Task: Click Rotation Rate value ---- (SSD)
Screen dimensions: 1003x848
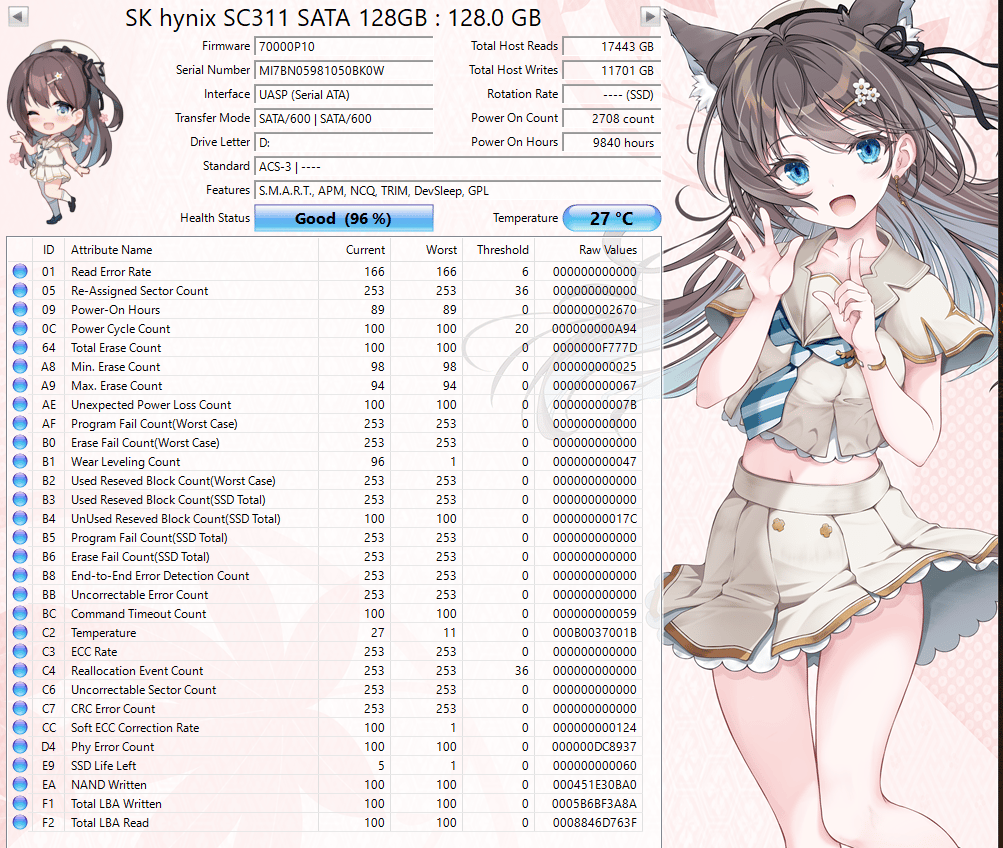Action: pyautogui.click(x=612, y=95)
